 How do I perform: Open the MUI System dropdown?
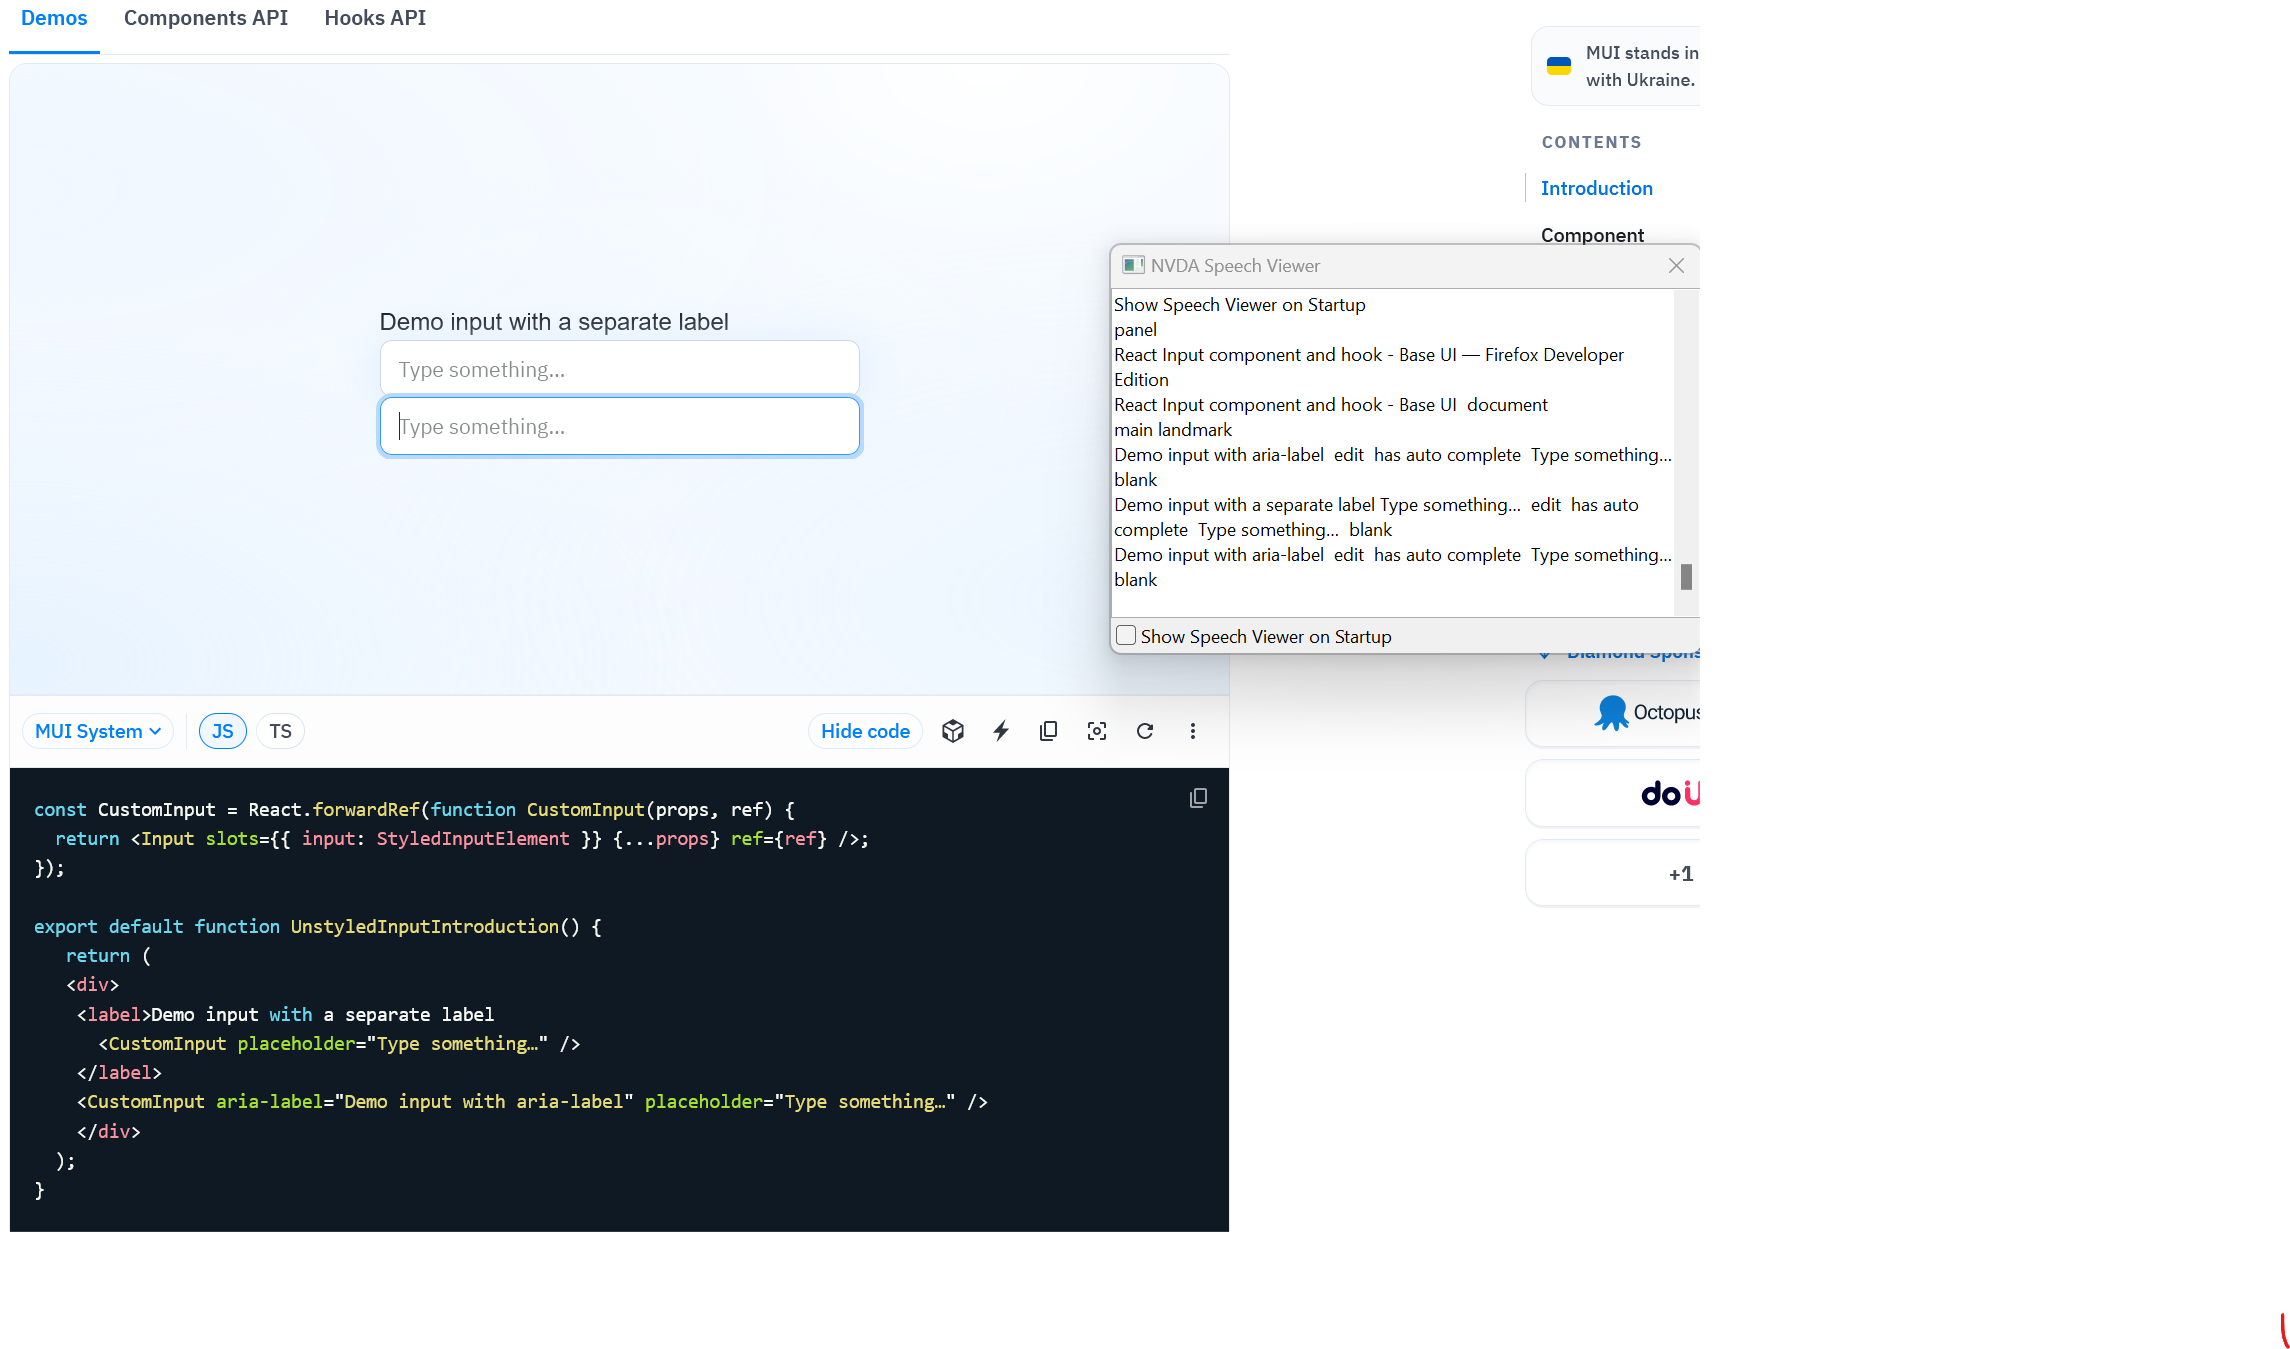tap(97, 731)
